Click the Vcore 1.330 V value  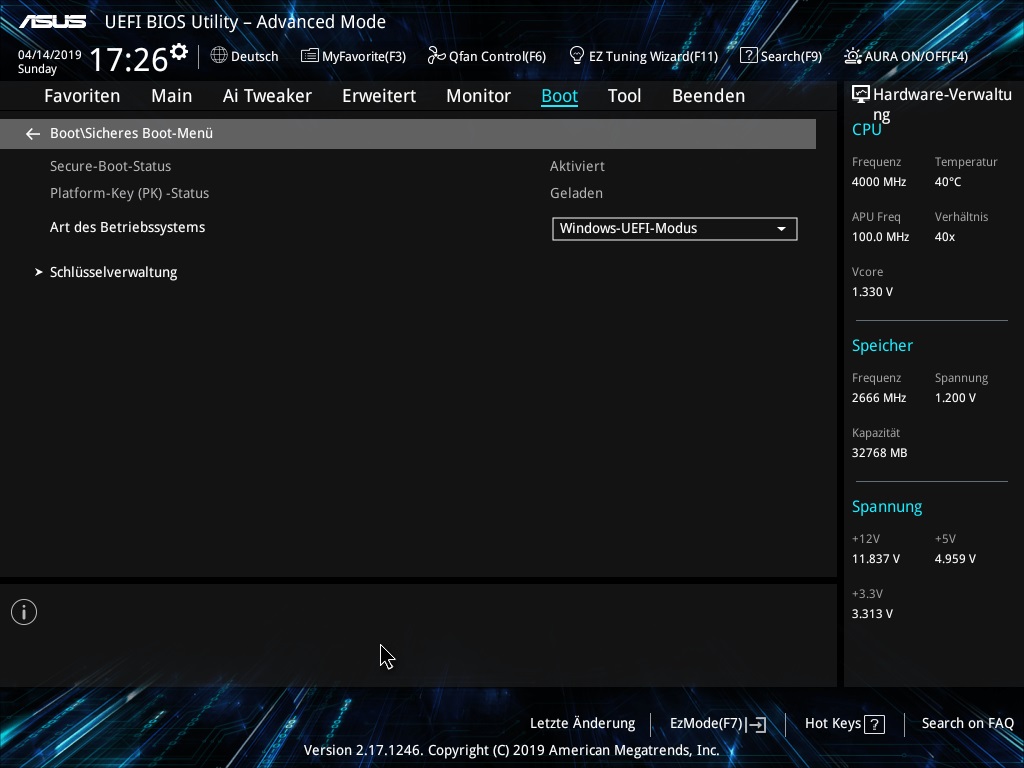point(872,292)
